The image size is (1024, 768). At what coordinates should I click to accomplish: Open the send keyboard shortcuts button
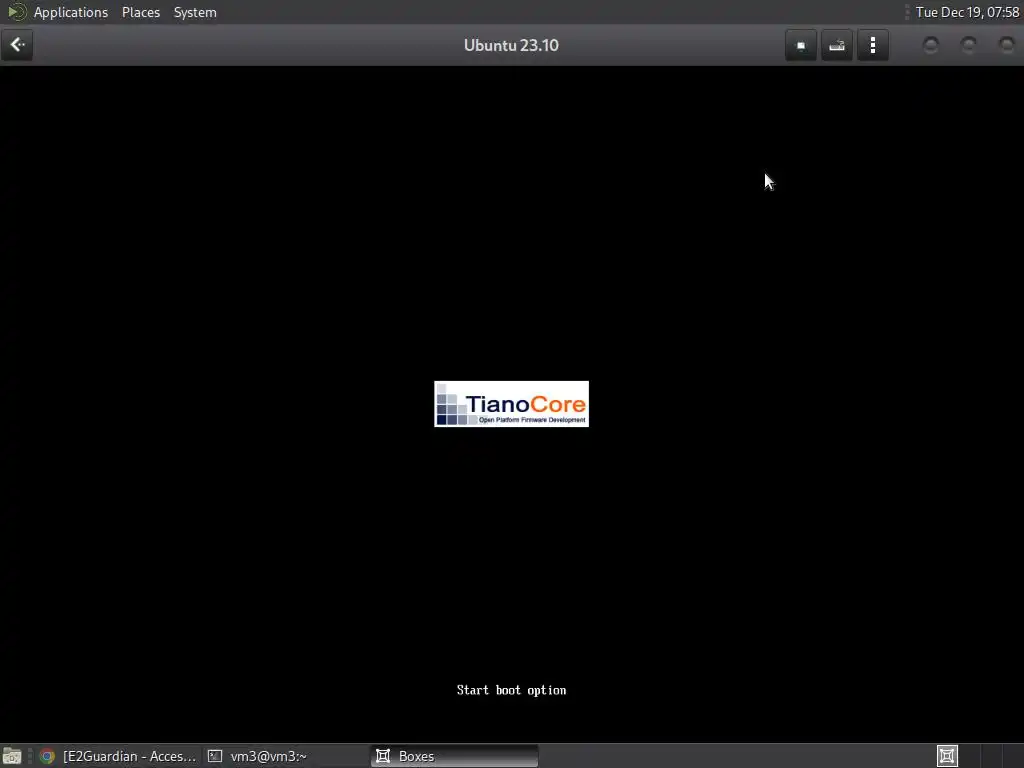coord(837,45)
